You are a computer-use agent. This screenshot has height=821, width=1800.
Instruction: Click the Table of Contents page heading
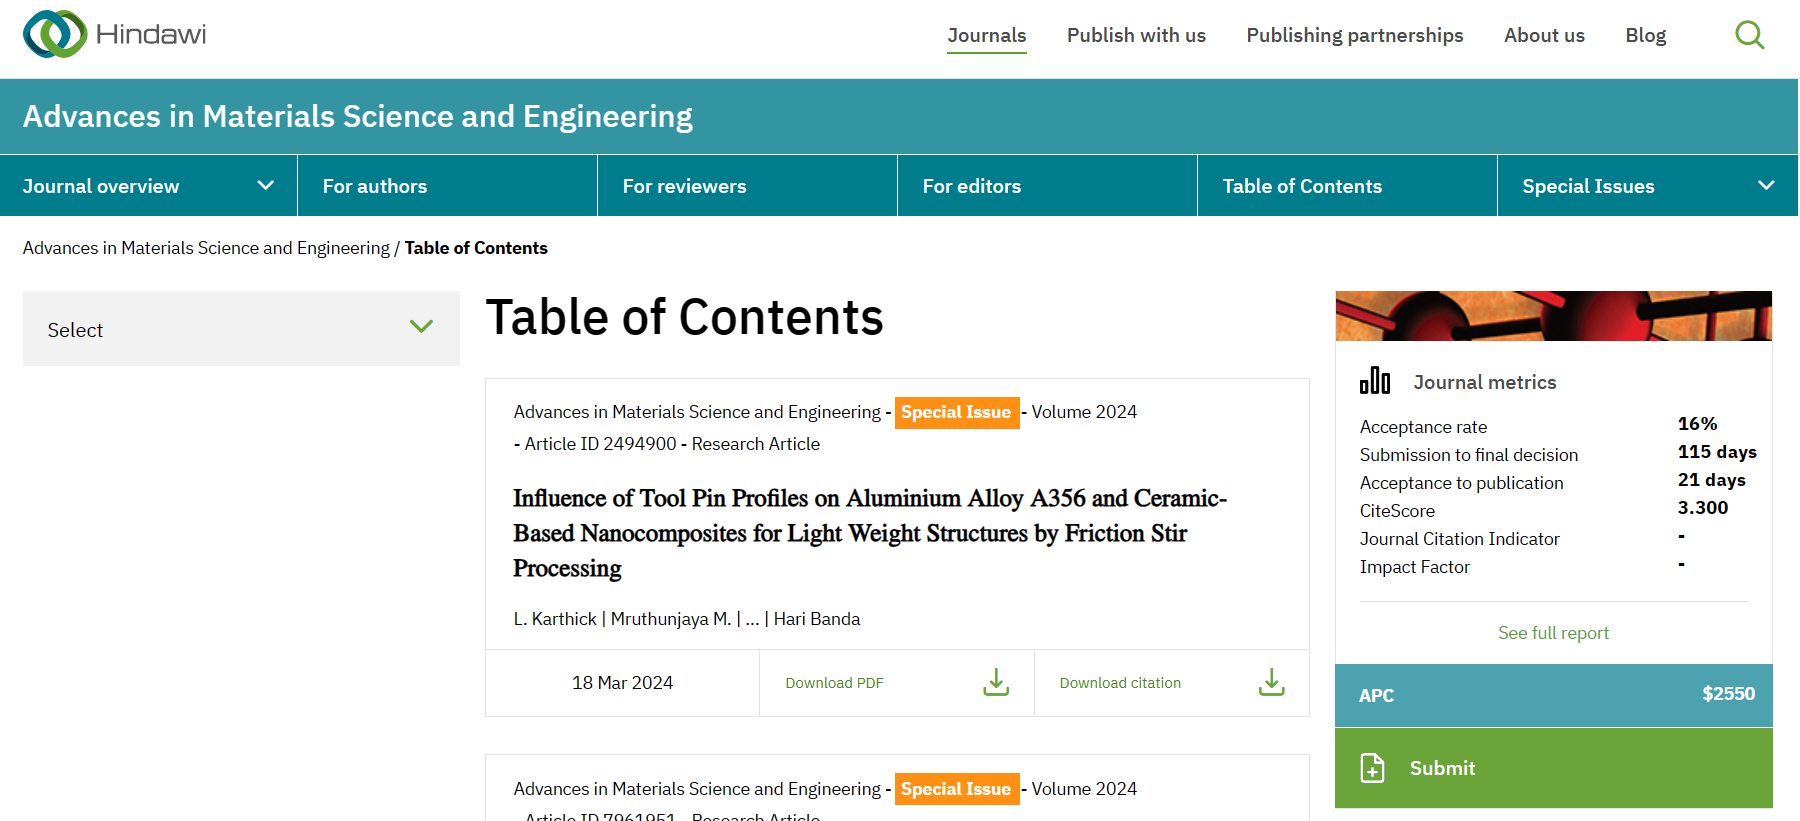pyautogui.click(x=684, y=318)
